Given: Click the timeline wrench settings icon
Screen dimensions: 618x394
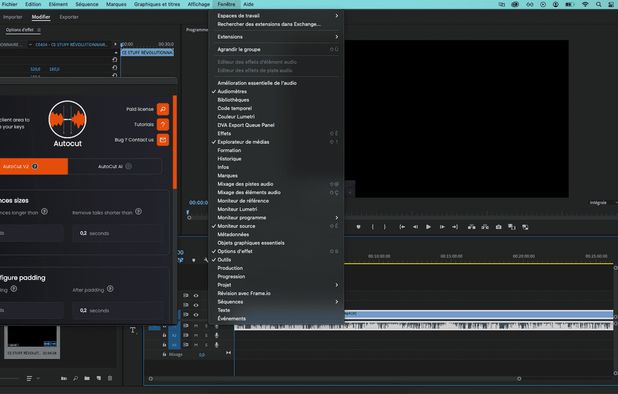Looking at the screenshot, I should pyautogui.click(x=206, y=260).
